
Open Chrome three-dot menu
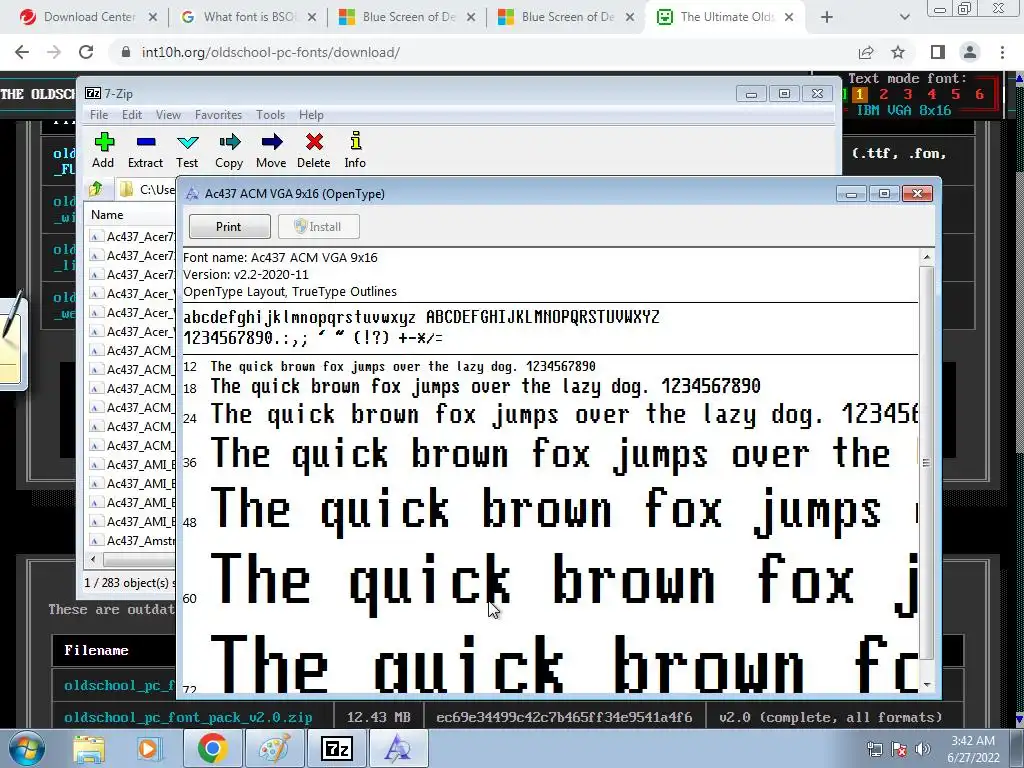click(1002, 52)
